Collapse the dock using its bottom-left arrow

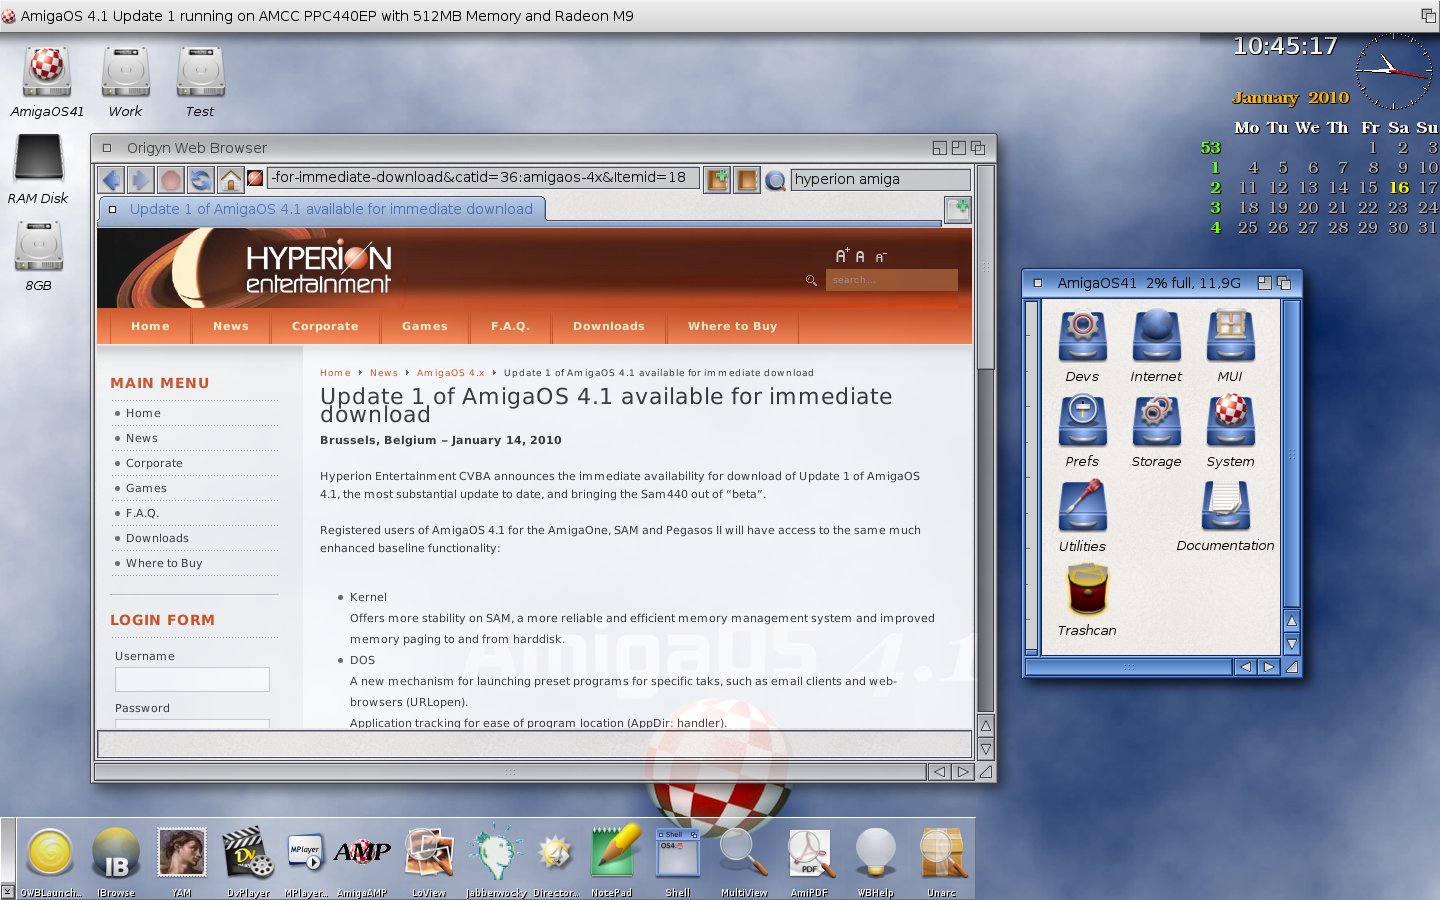pos(8,891)
